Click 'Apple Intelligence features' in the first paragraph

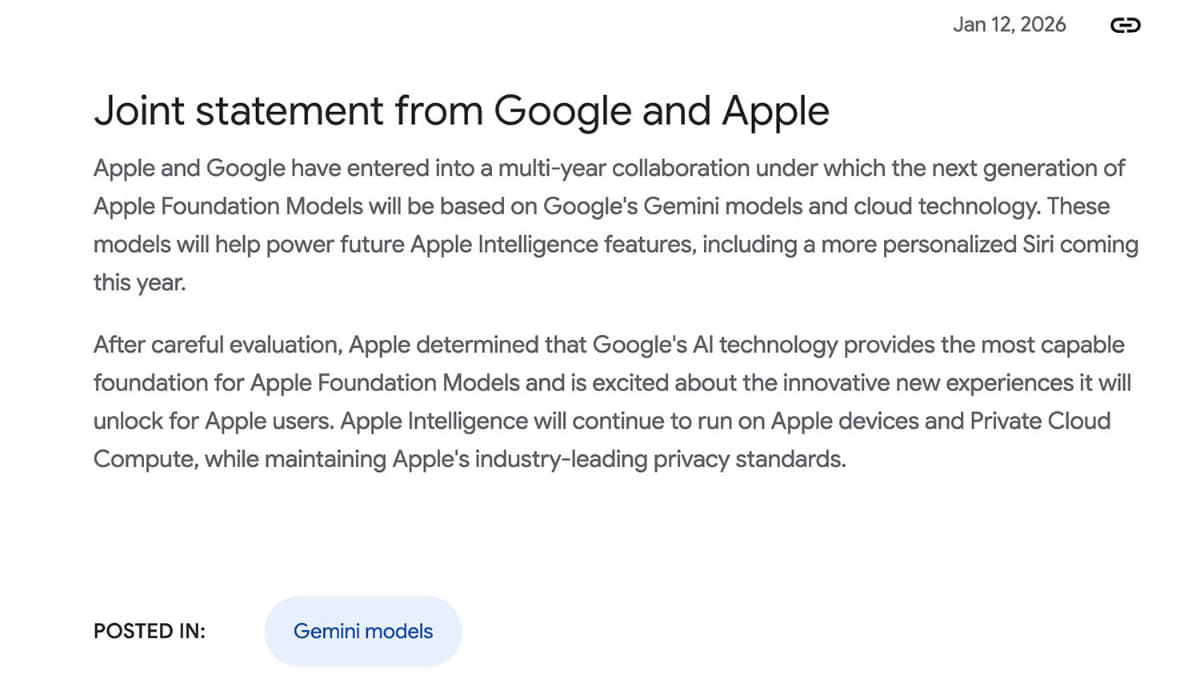tap(549, 245)
